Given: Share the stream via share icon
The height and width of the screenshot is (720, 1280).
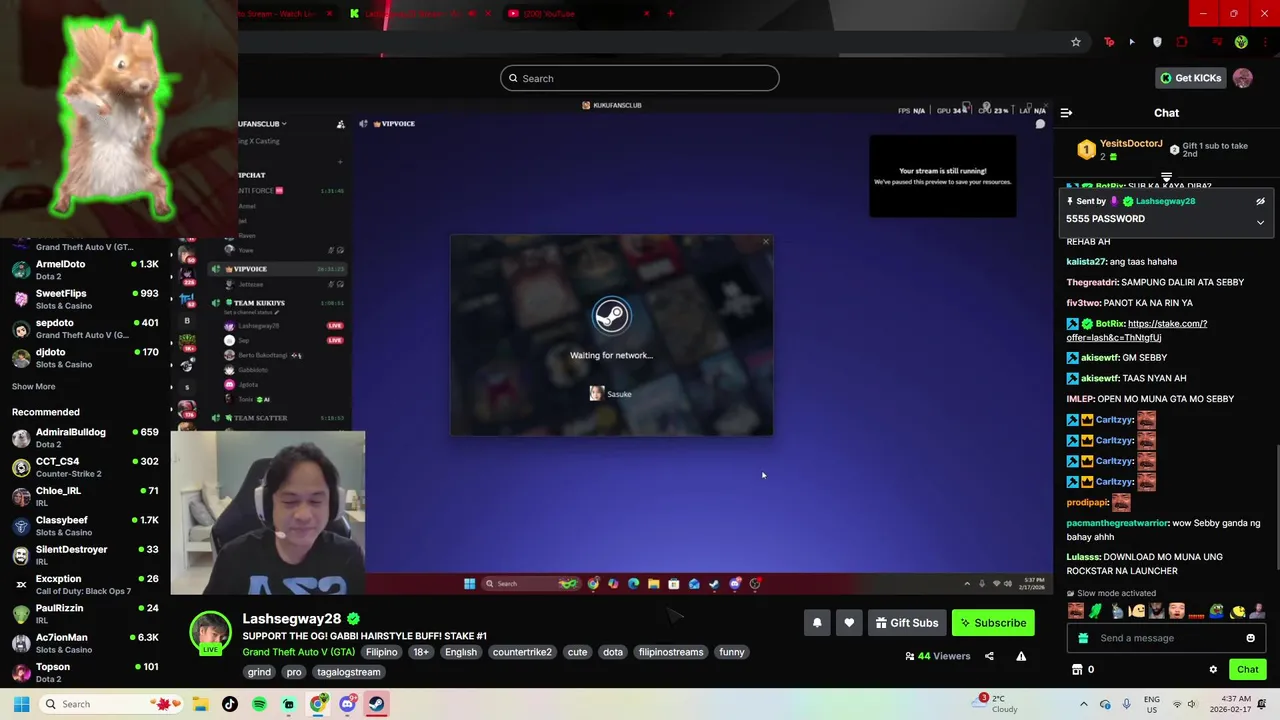Looking at the screenshot, I should tap(989, 656).
